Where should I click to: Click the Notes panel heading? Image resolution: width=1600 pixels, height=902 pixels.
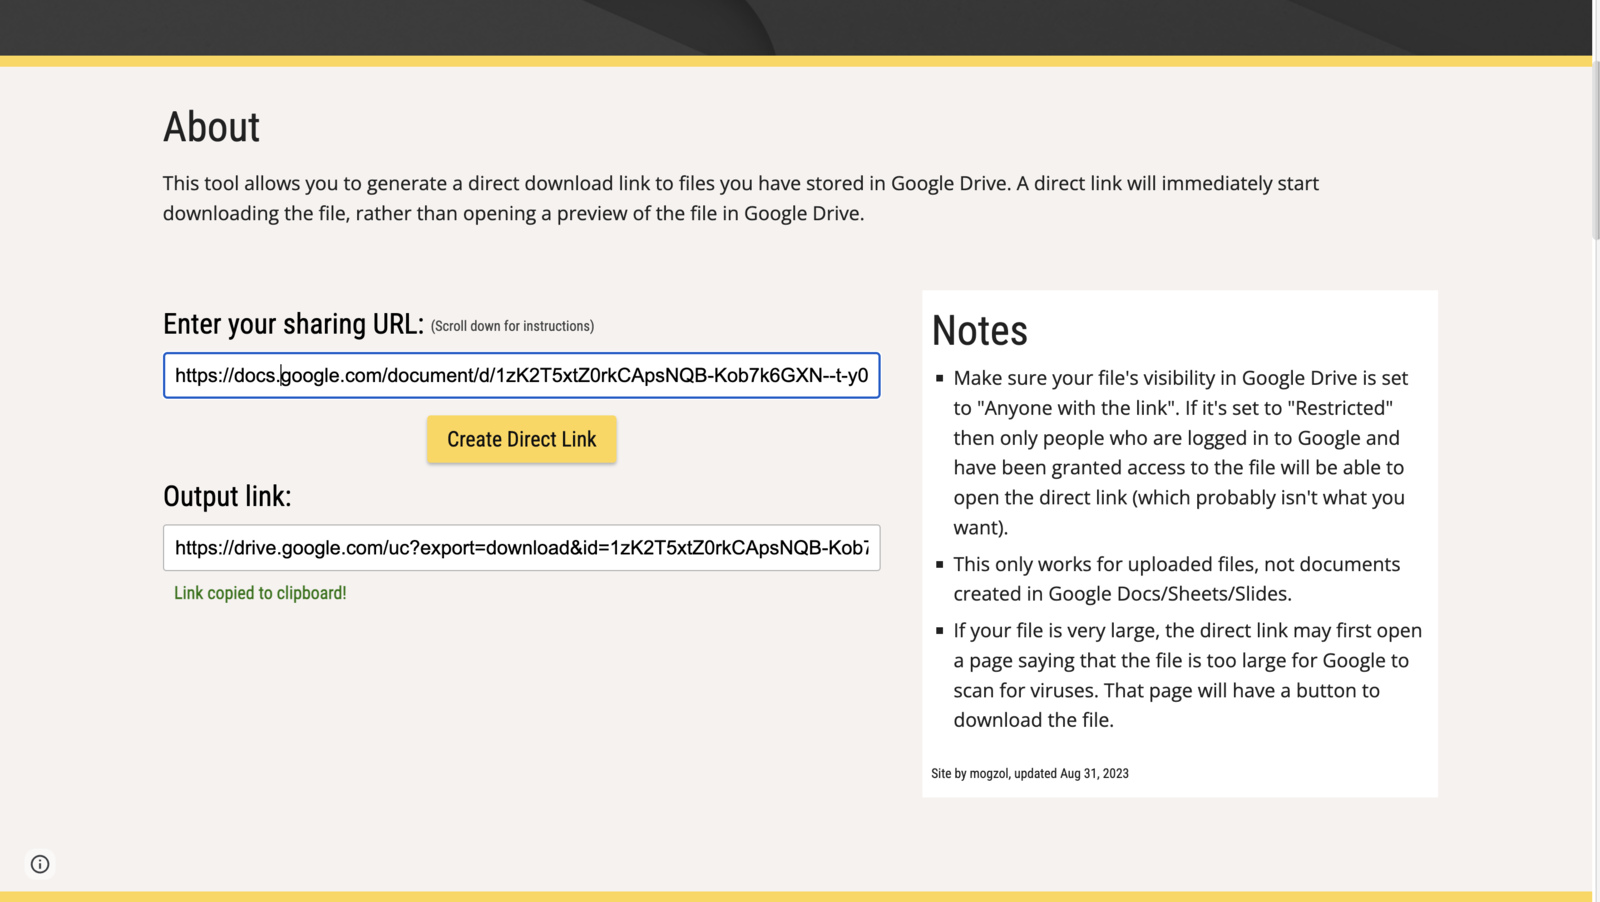[978, 330]
